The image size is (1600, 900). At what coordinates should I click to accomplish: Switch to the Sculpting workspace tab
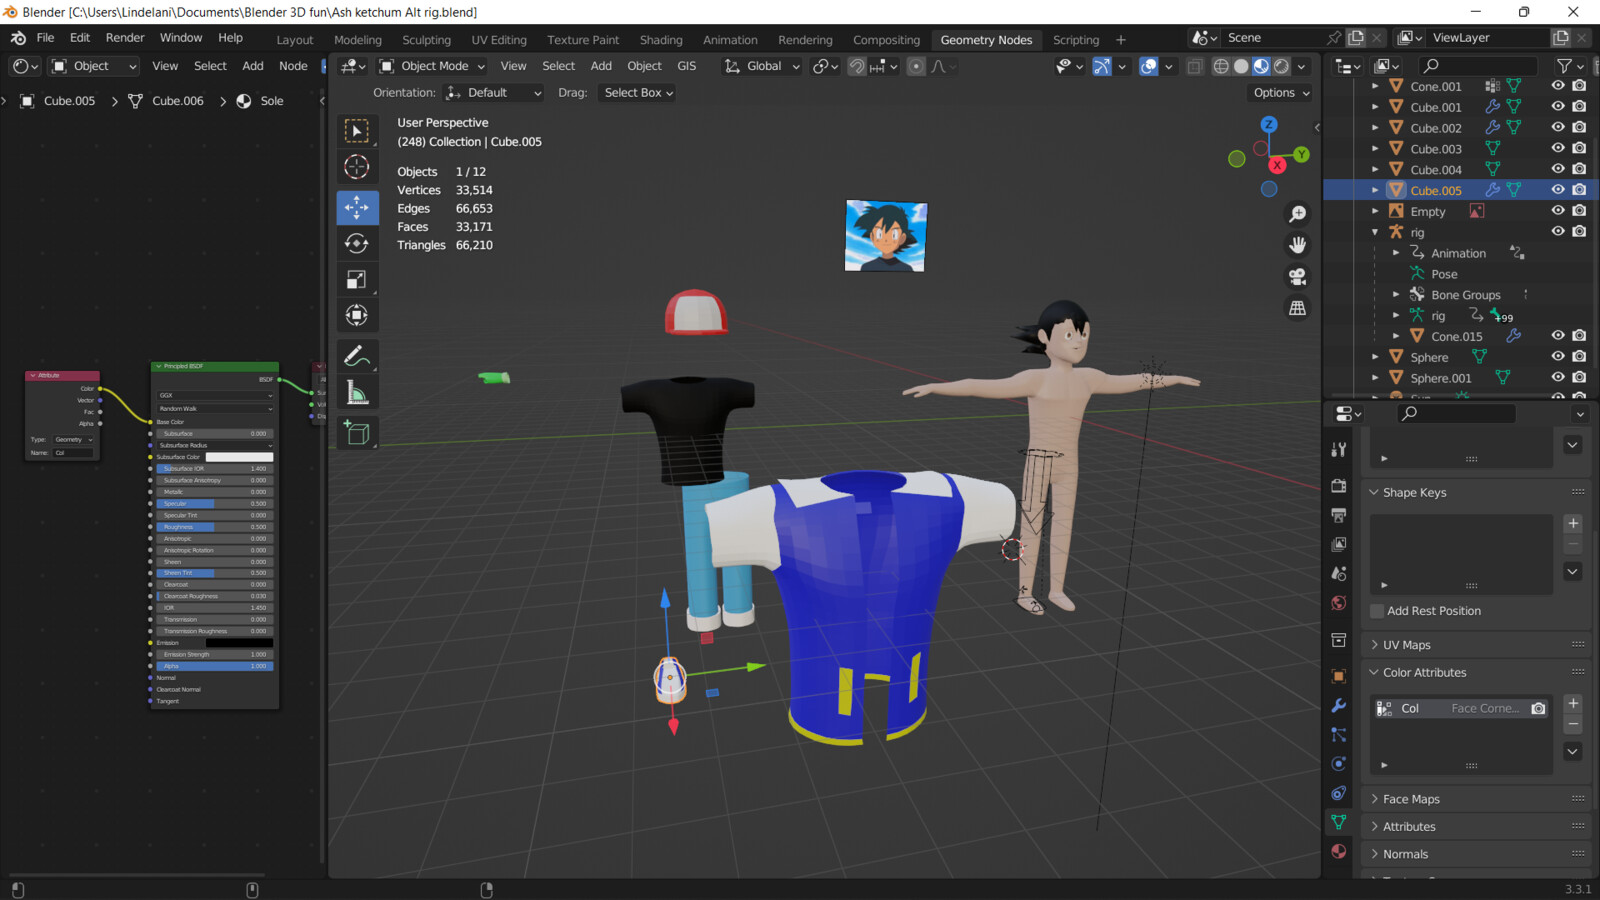427,40
